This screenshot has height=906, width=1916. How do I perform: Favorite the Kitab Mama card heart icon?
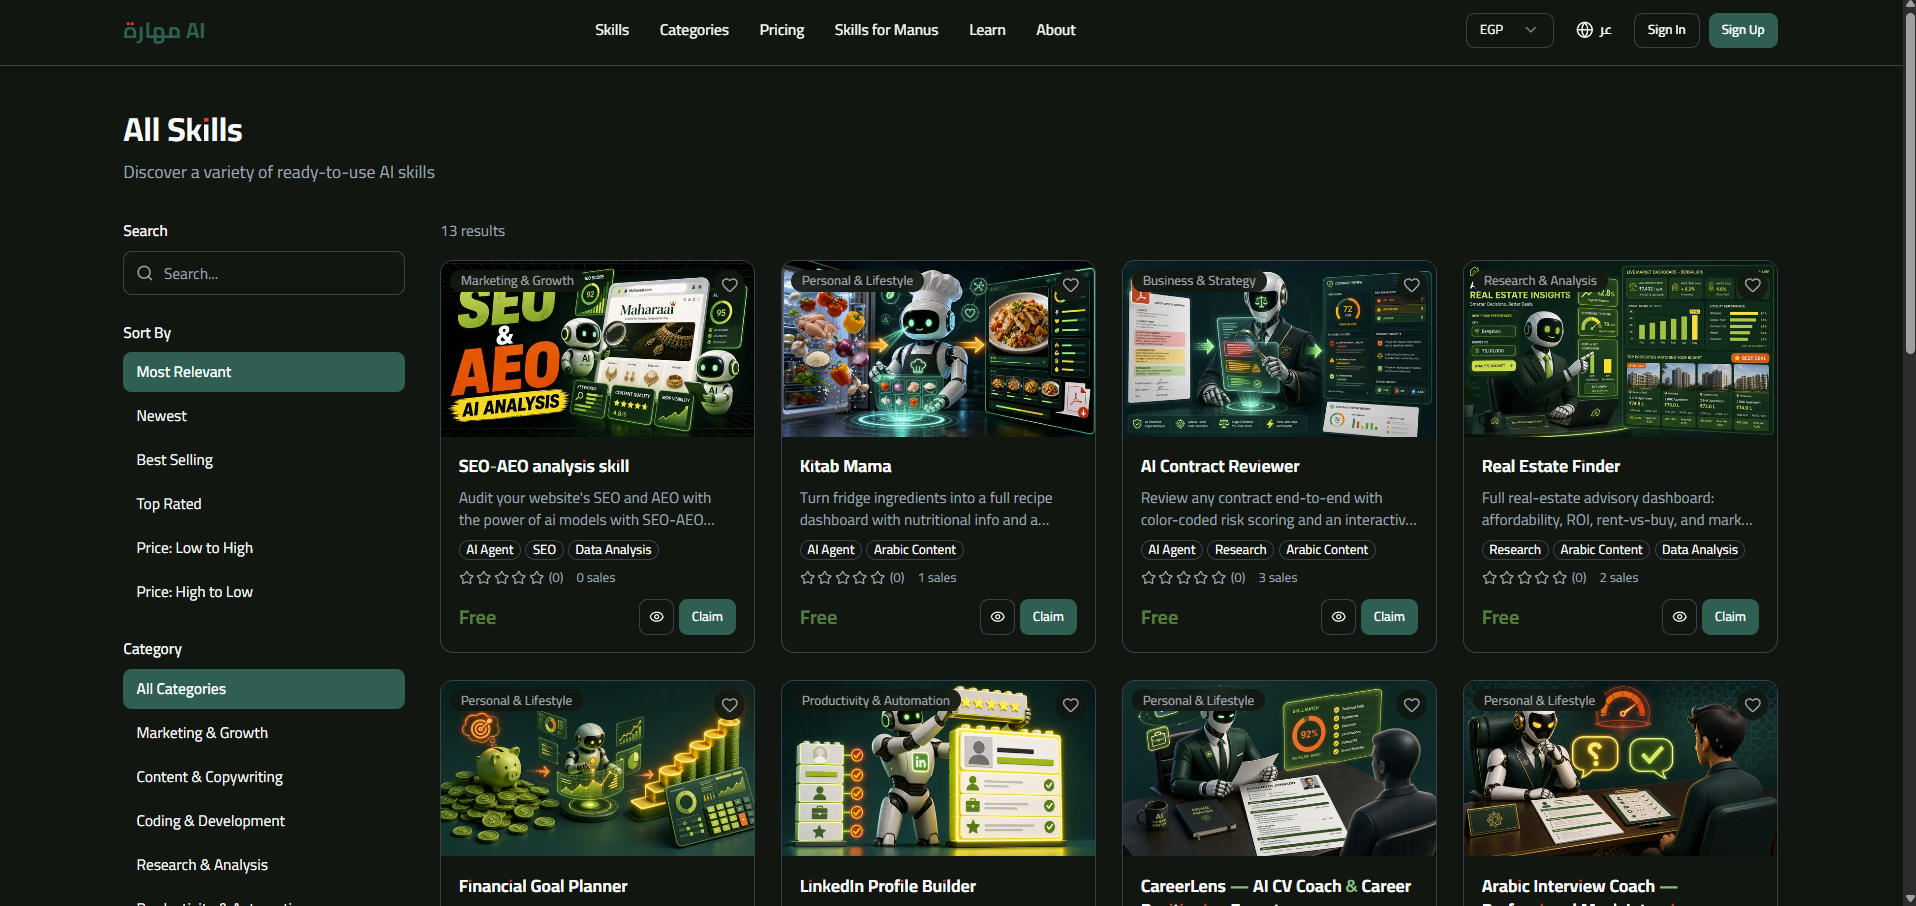tap(1071, 285)
